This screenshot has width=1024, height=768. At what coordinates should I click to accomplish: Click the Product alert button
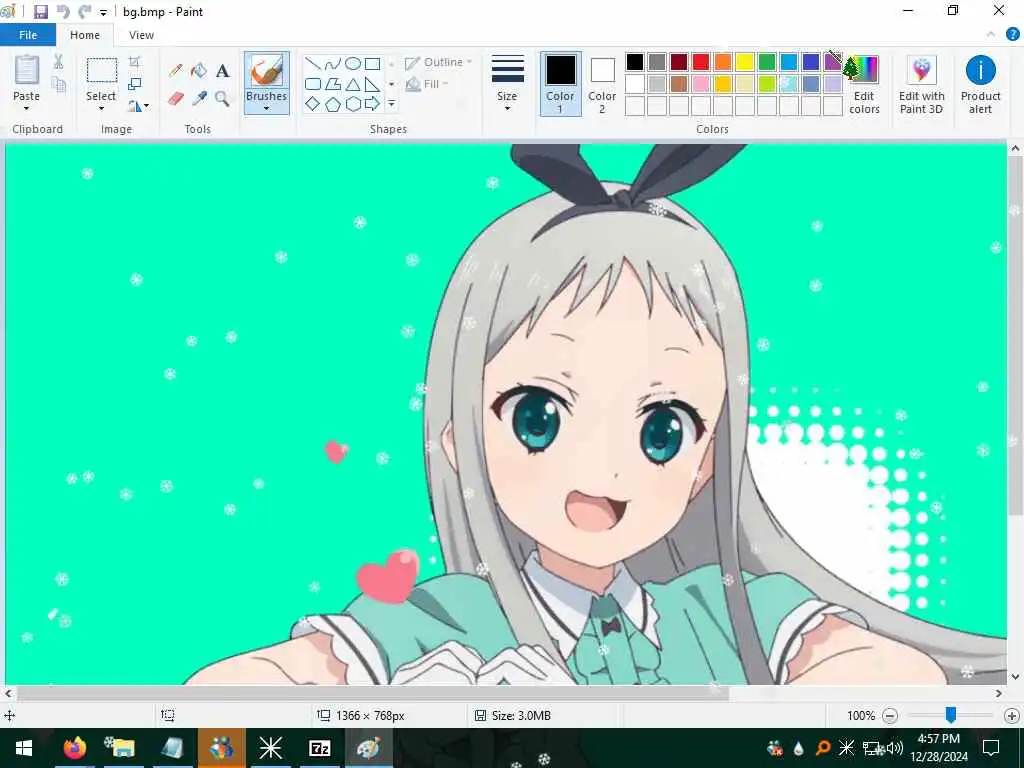[x=980, y=84]
